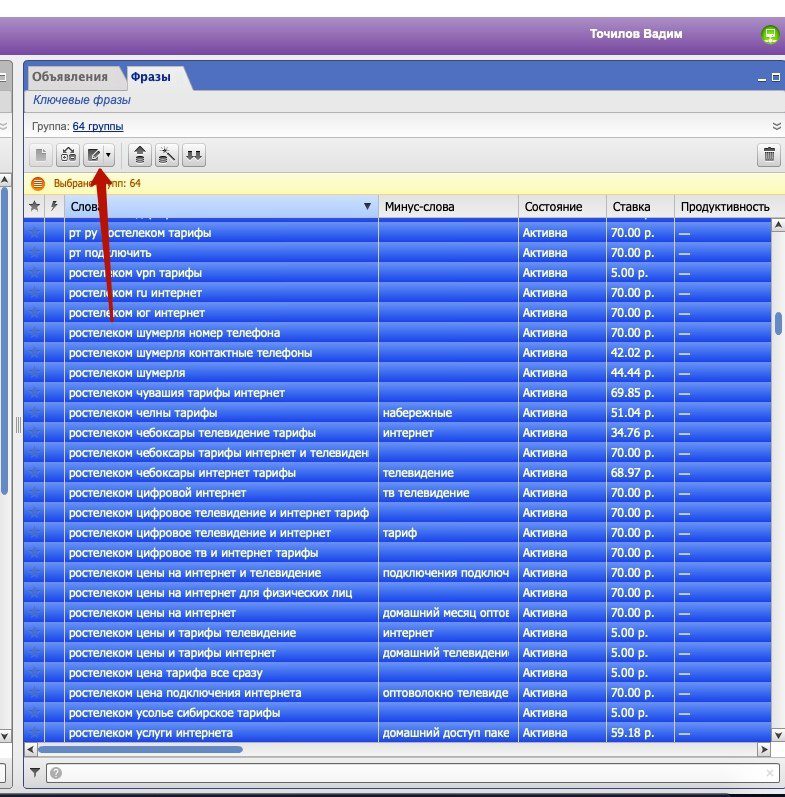Click the add new phrase document icon

(41, 155)
